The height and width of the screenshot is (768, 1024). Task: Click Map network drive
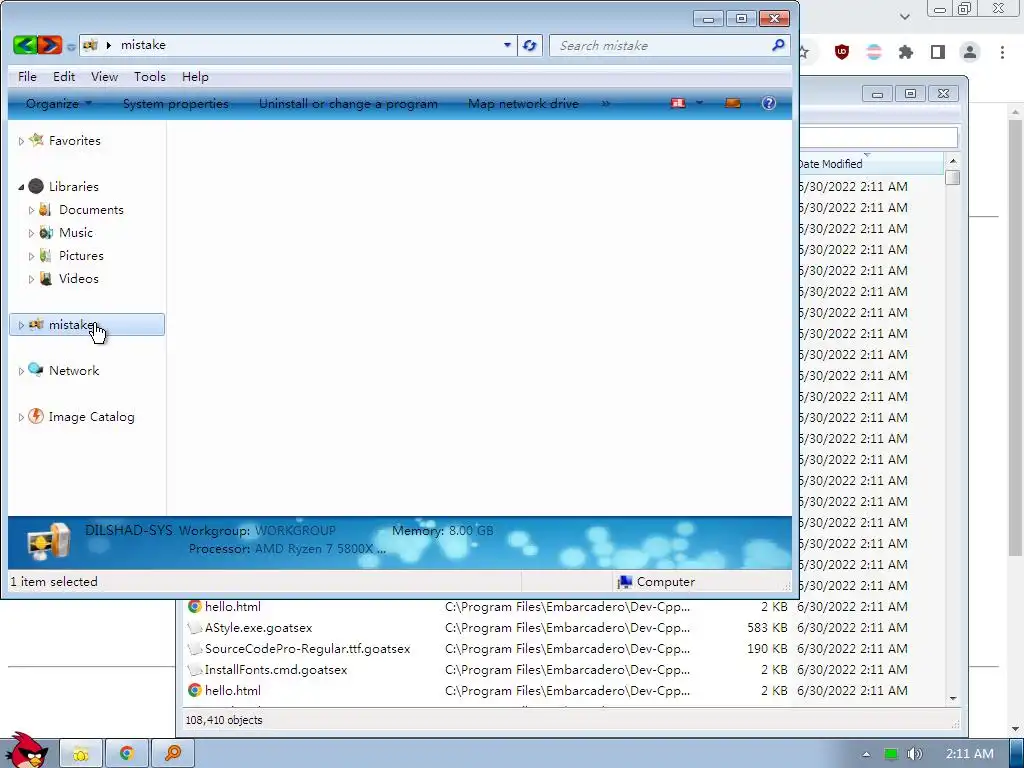click(x=523, y=103)
